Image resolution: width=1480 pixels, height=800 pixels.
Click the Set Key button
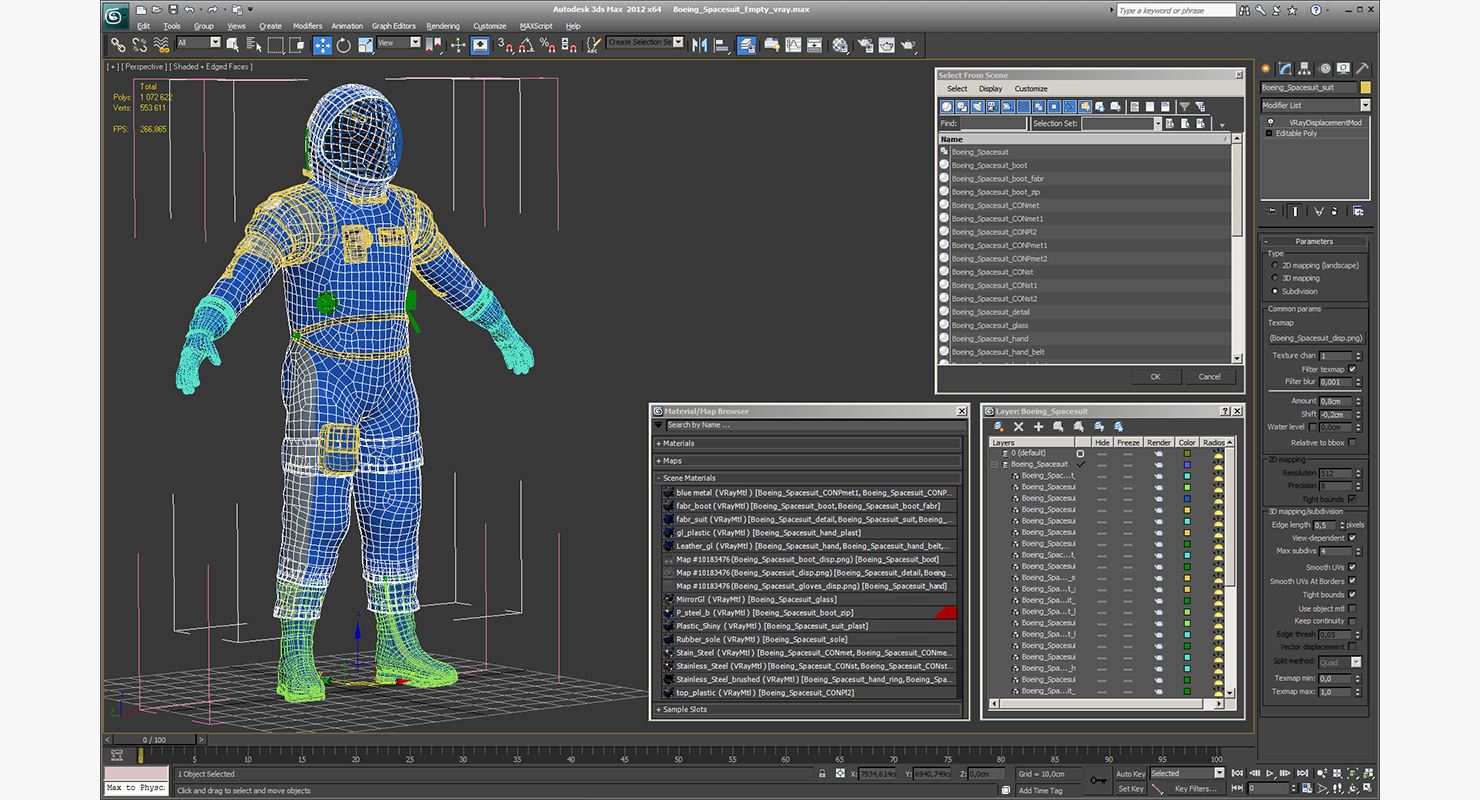pyautogui.click(x=1131, y=789)
